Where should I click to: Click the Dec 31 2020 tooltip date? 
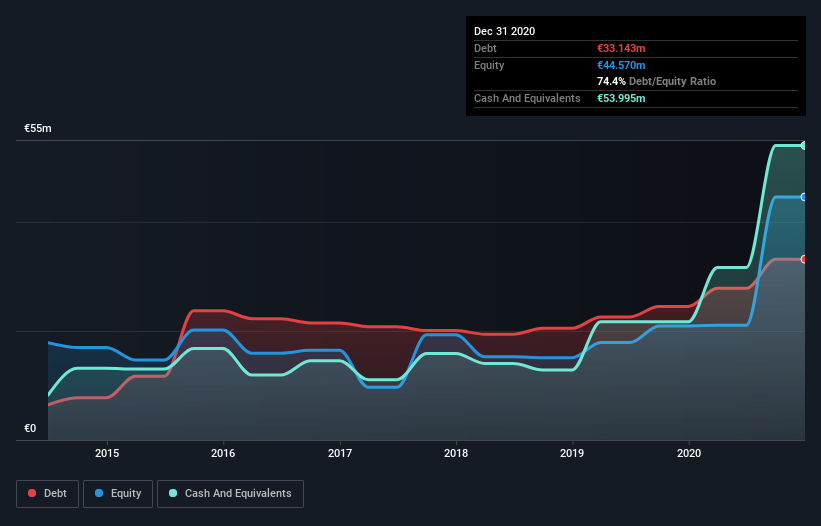[x=505, y=31]
